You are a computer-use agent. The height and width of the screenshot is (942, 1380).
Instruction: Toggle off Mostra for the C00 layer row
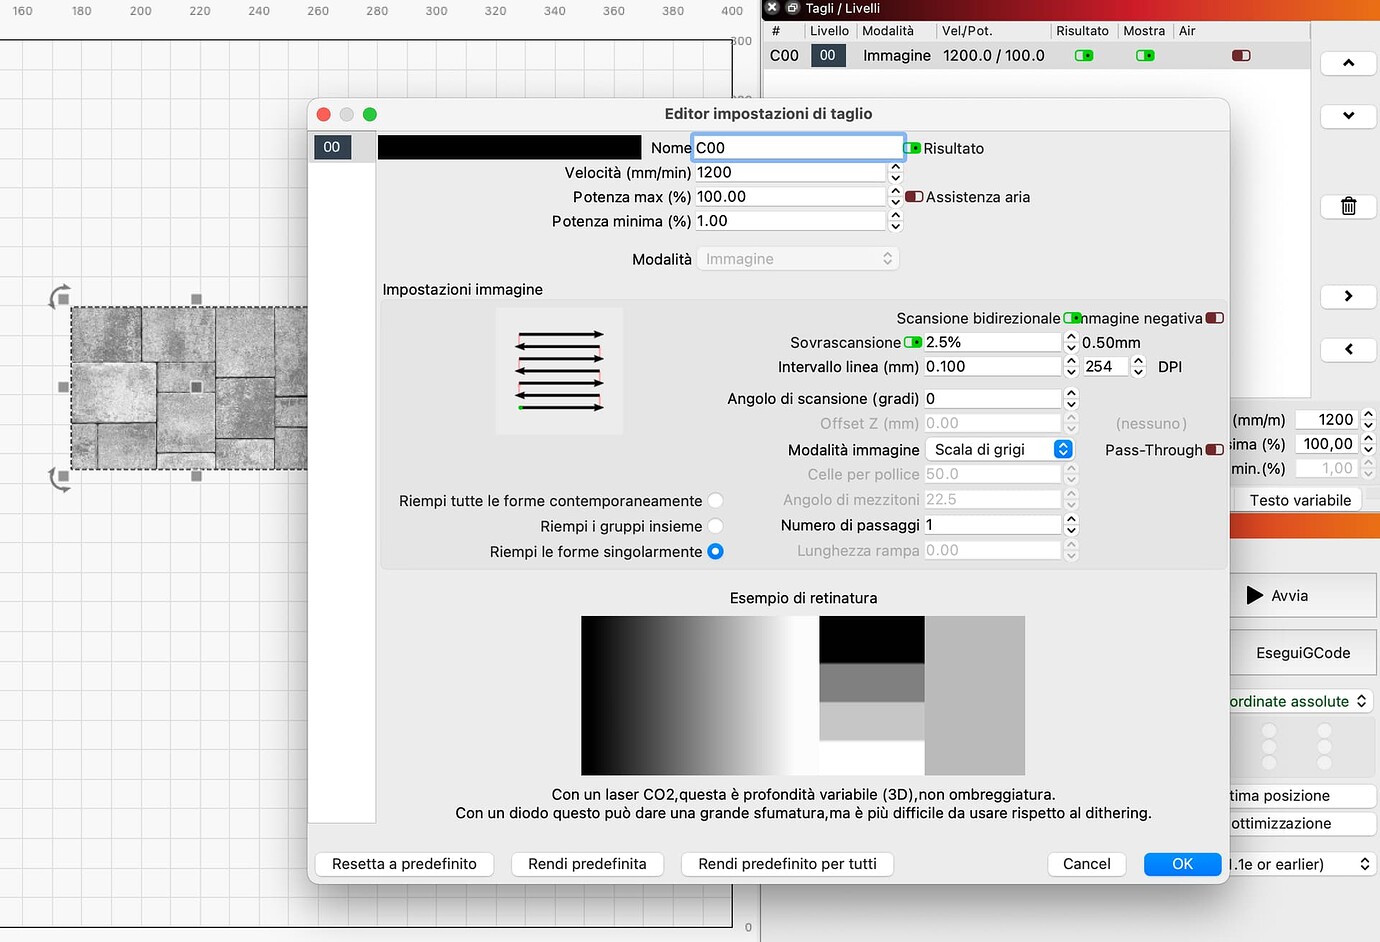pos(1145,55)
